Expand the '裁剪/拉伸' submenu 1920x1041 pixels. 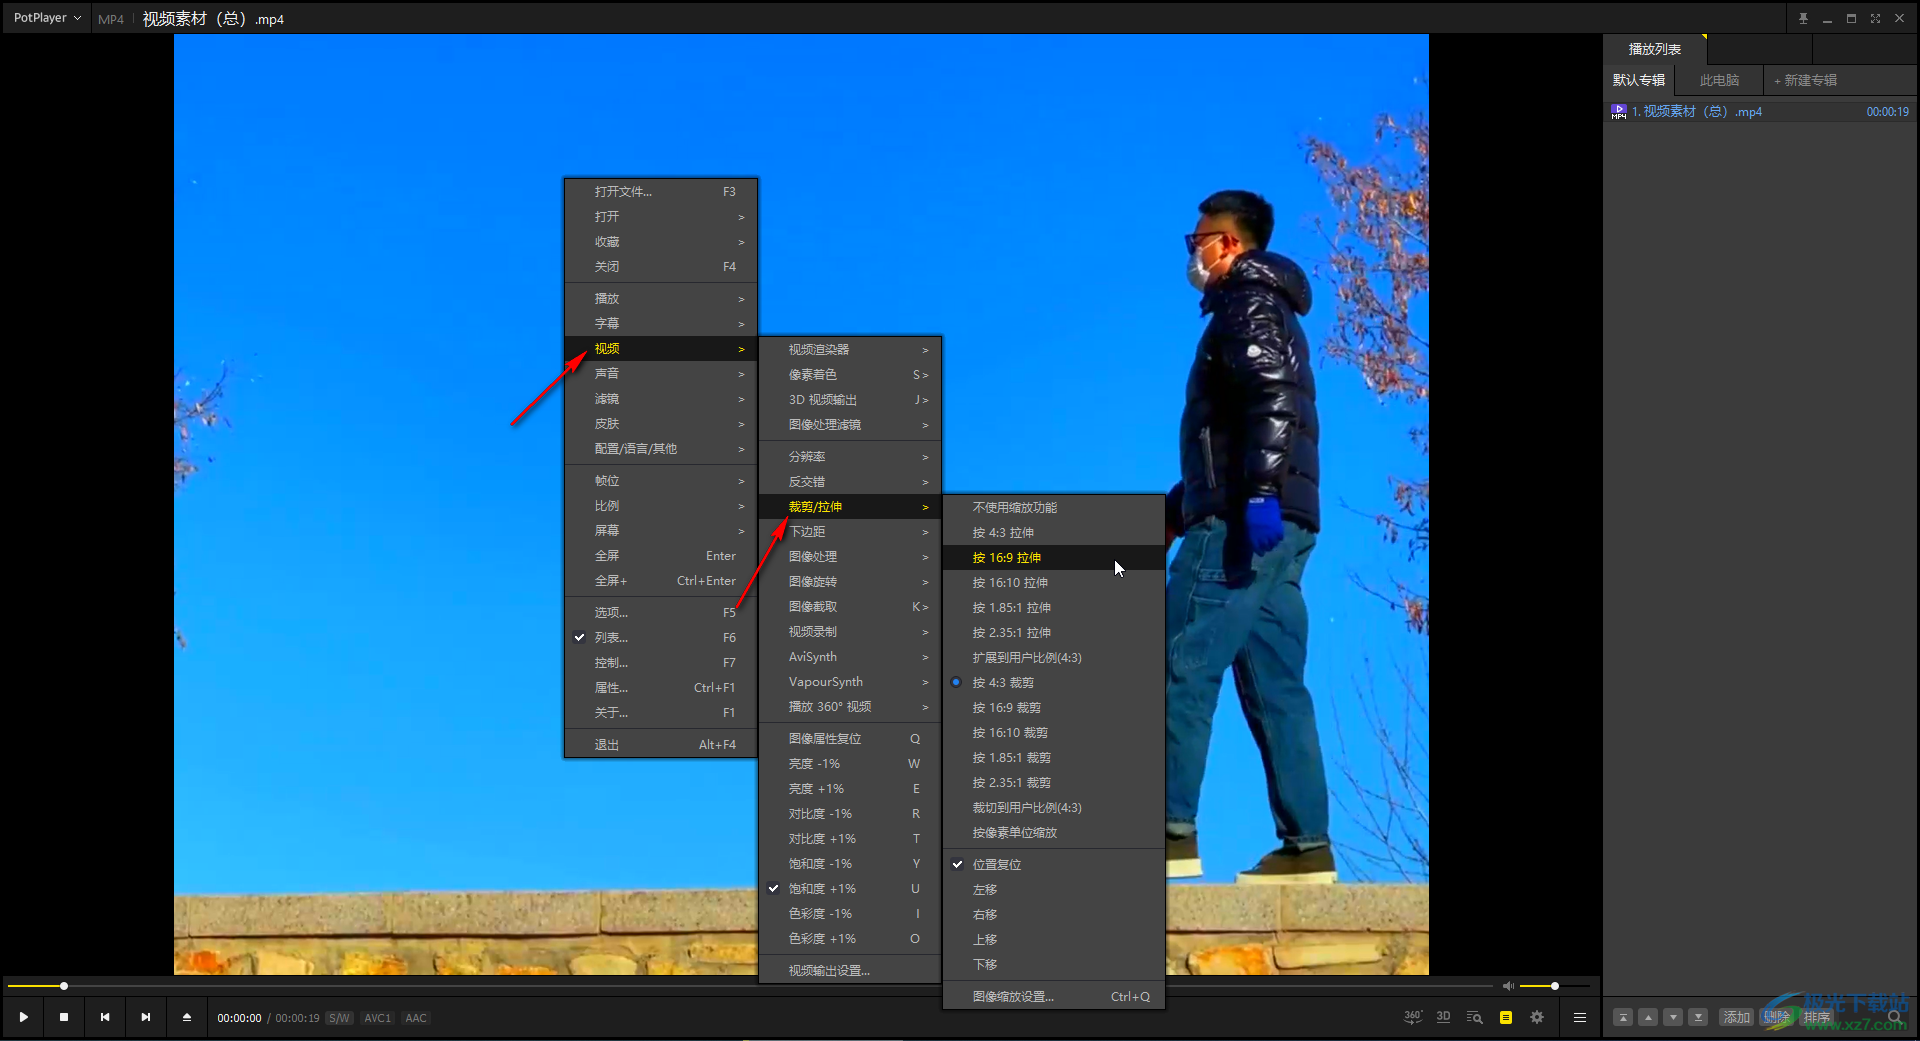(849, 506)
